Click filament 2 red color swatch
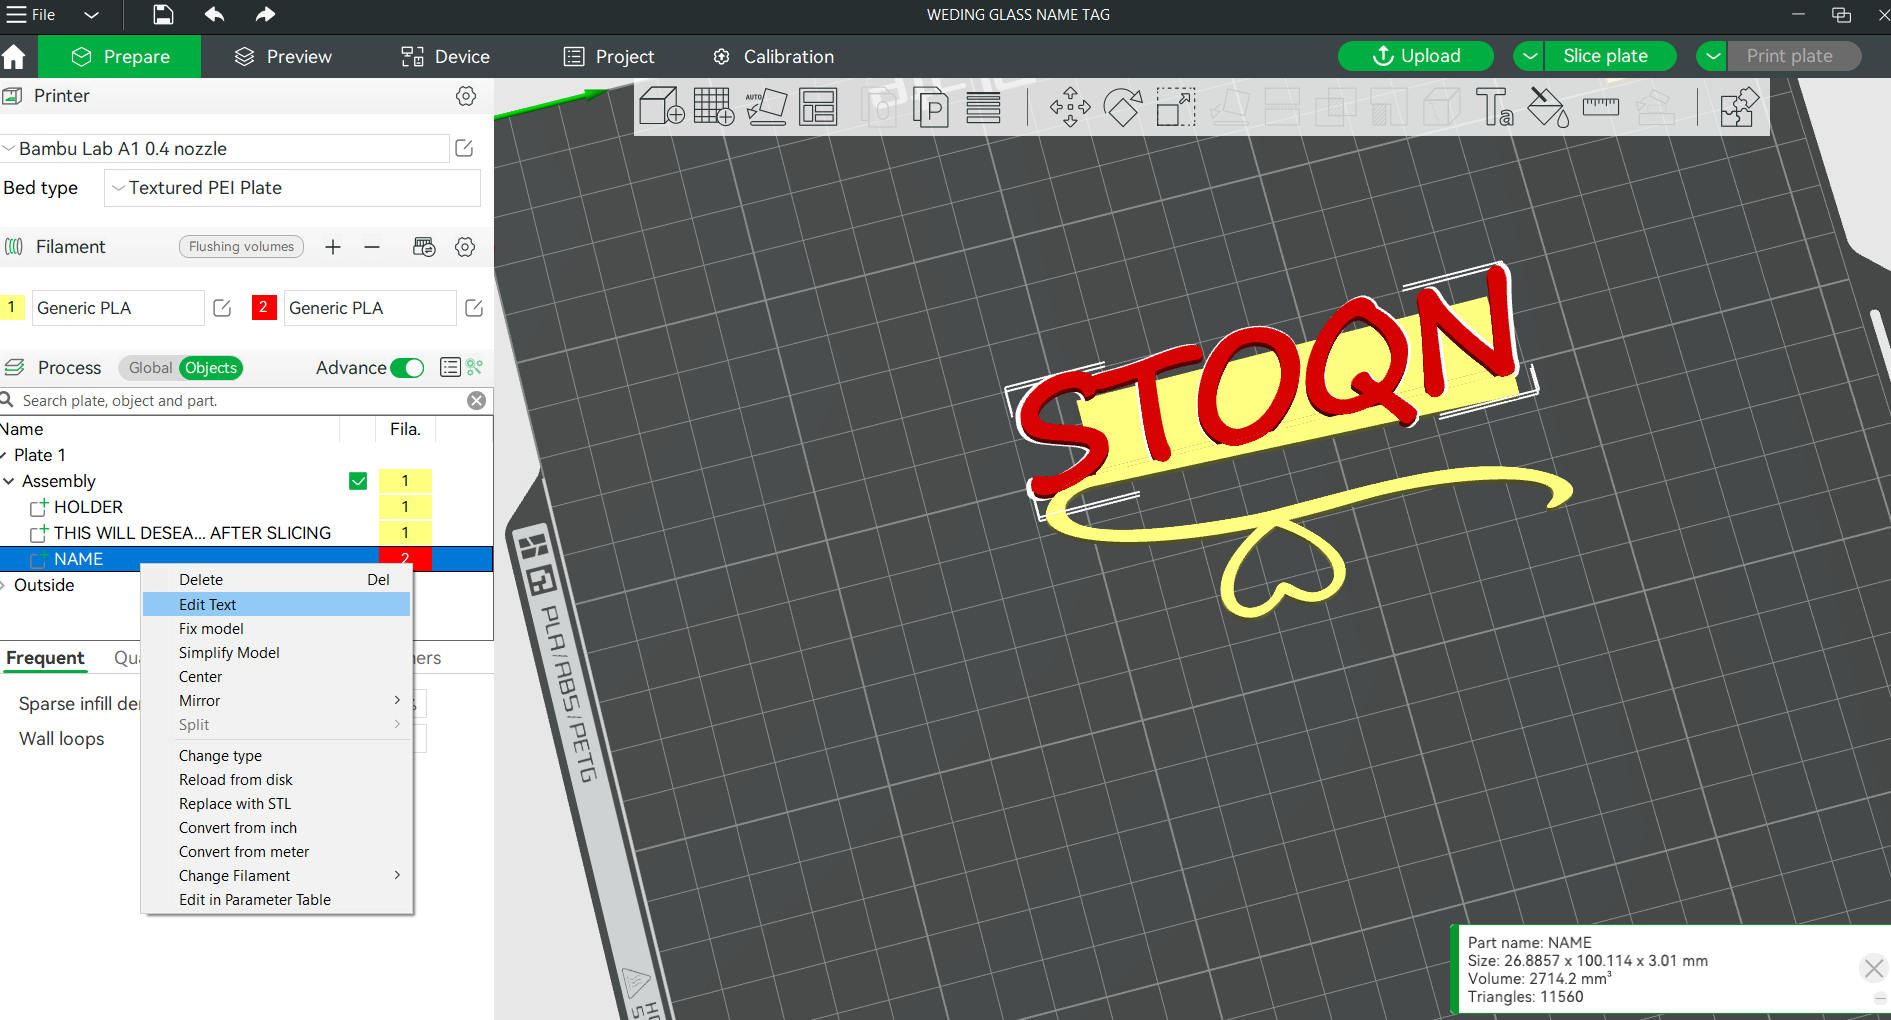The height and width of the screenshot is (1020, 1891). coord(264,307)
